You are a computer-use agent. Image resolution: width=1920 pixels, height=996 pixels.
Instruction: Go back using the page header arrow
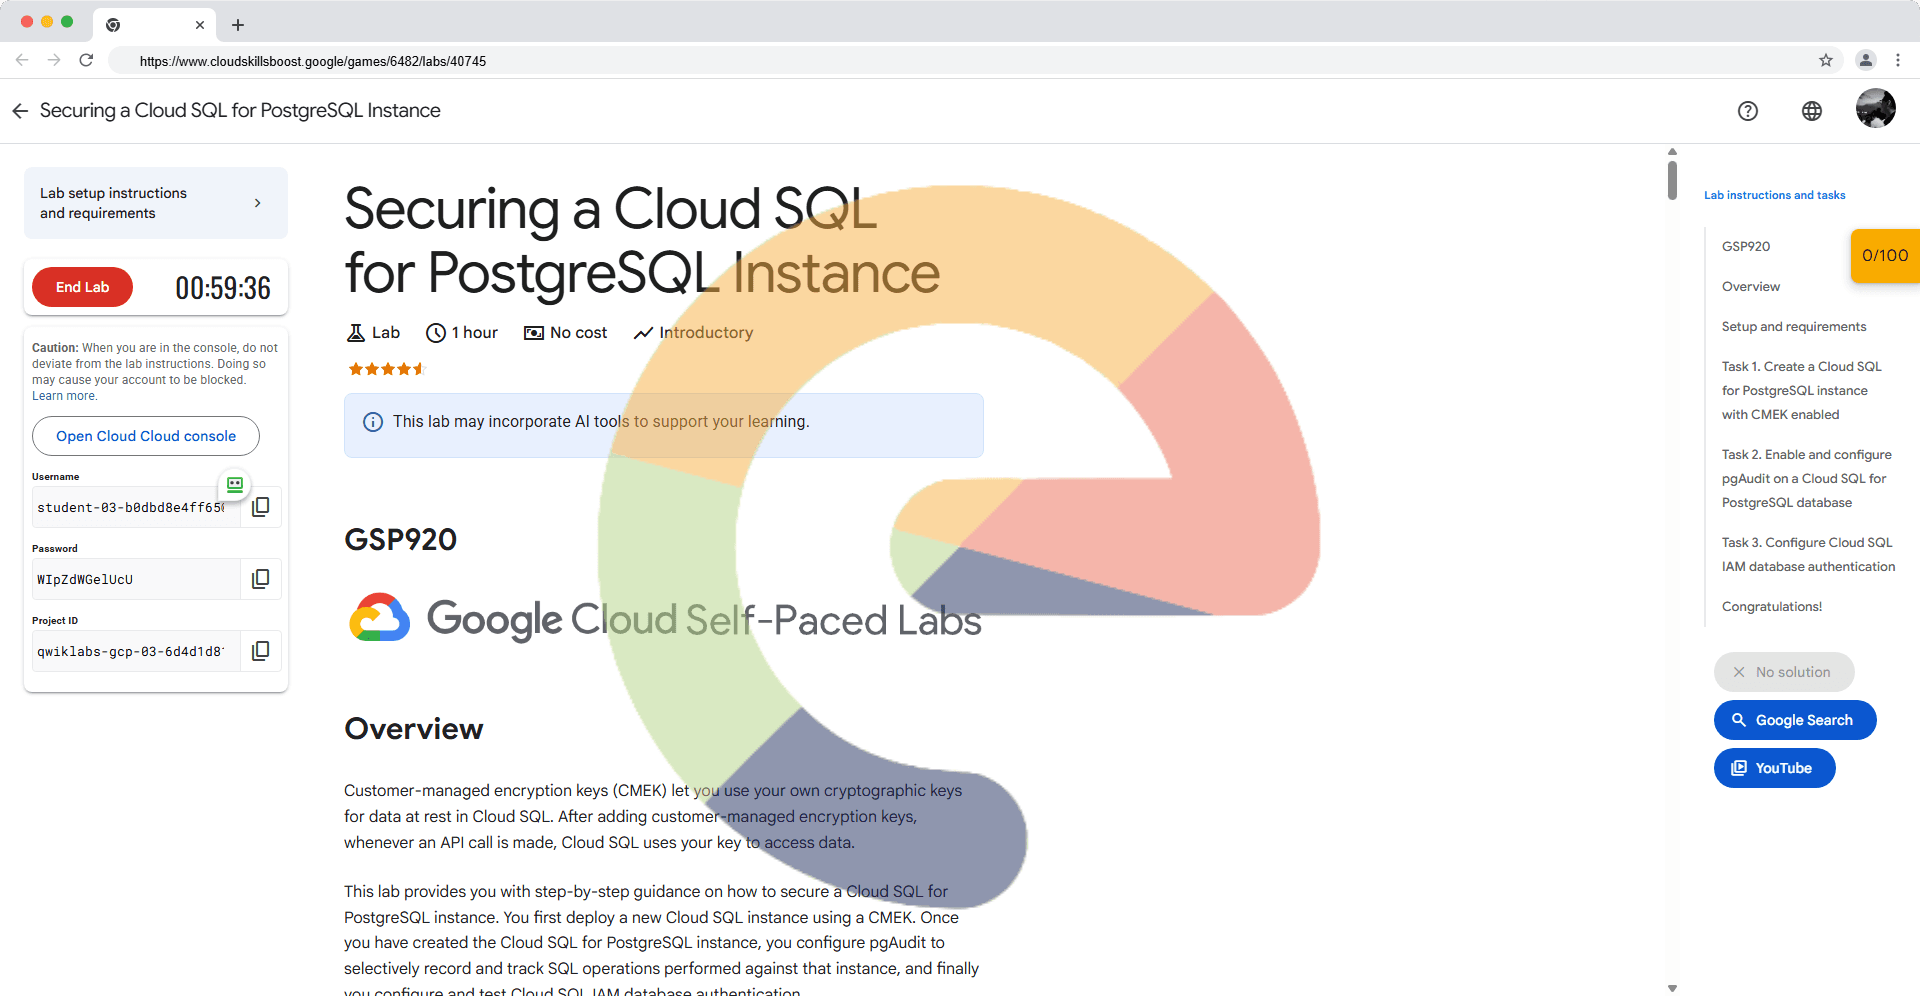tap(20, 111)
